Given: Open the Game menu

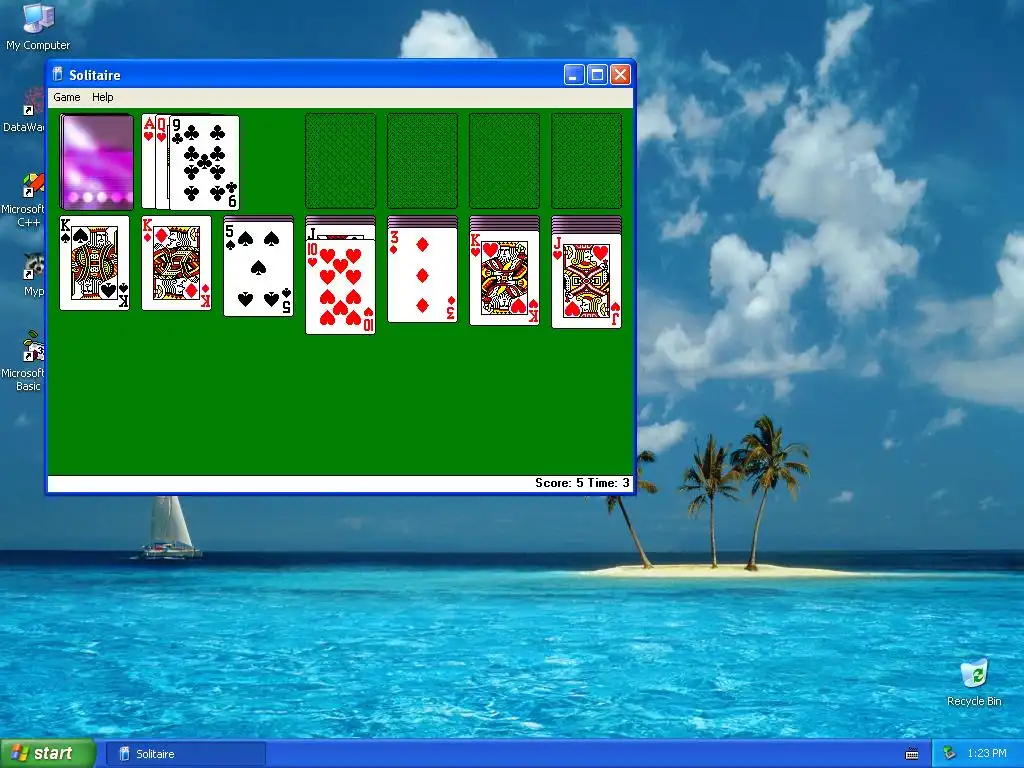Looking at the screenshot, I should (67, 97).
